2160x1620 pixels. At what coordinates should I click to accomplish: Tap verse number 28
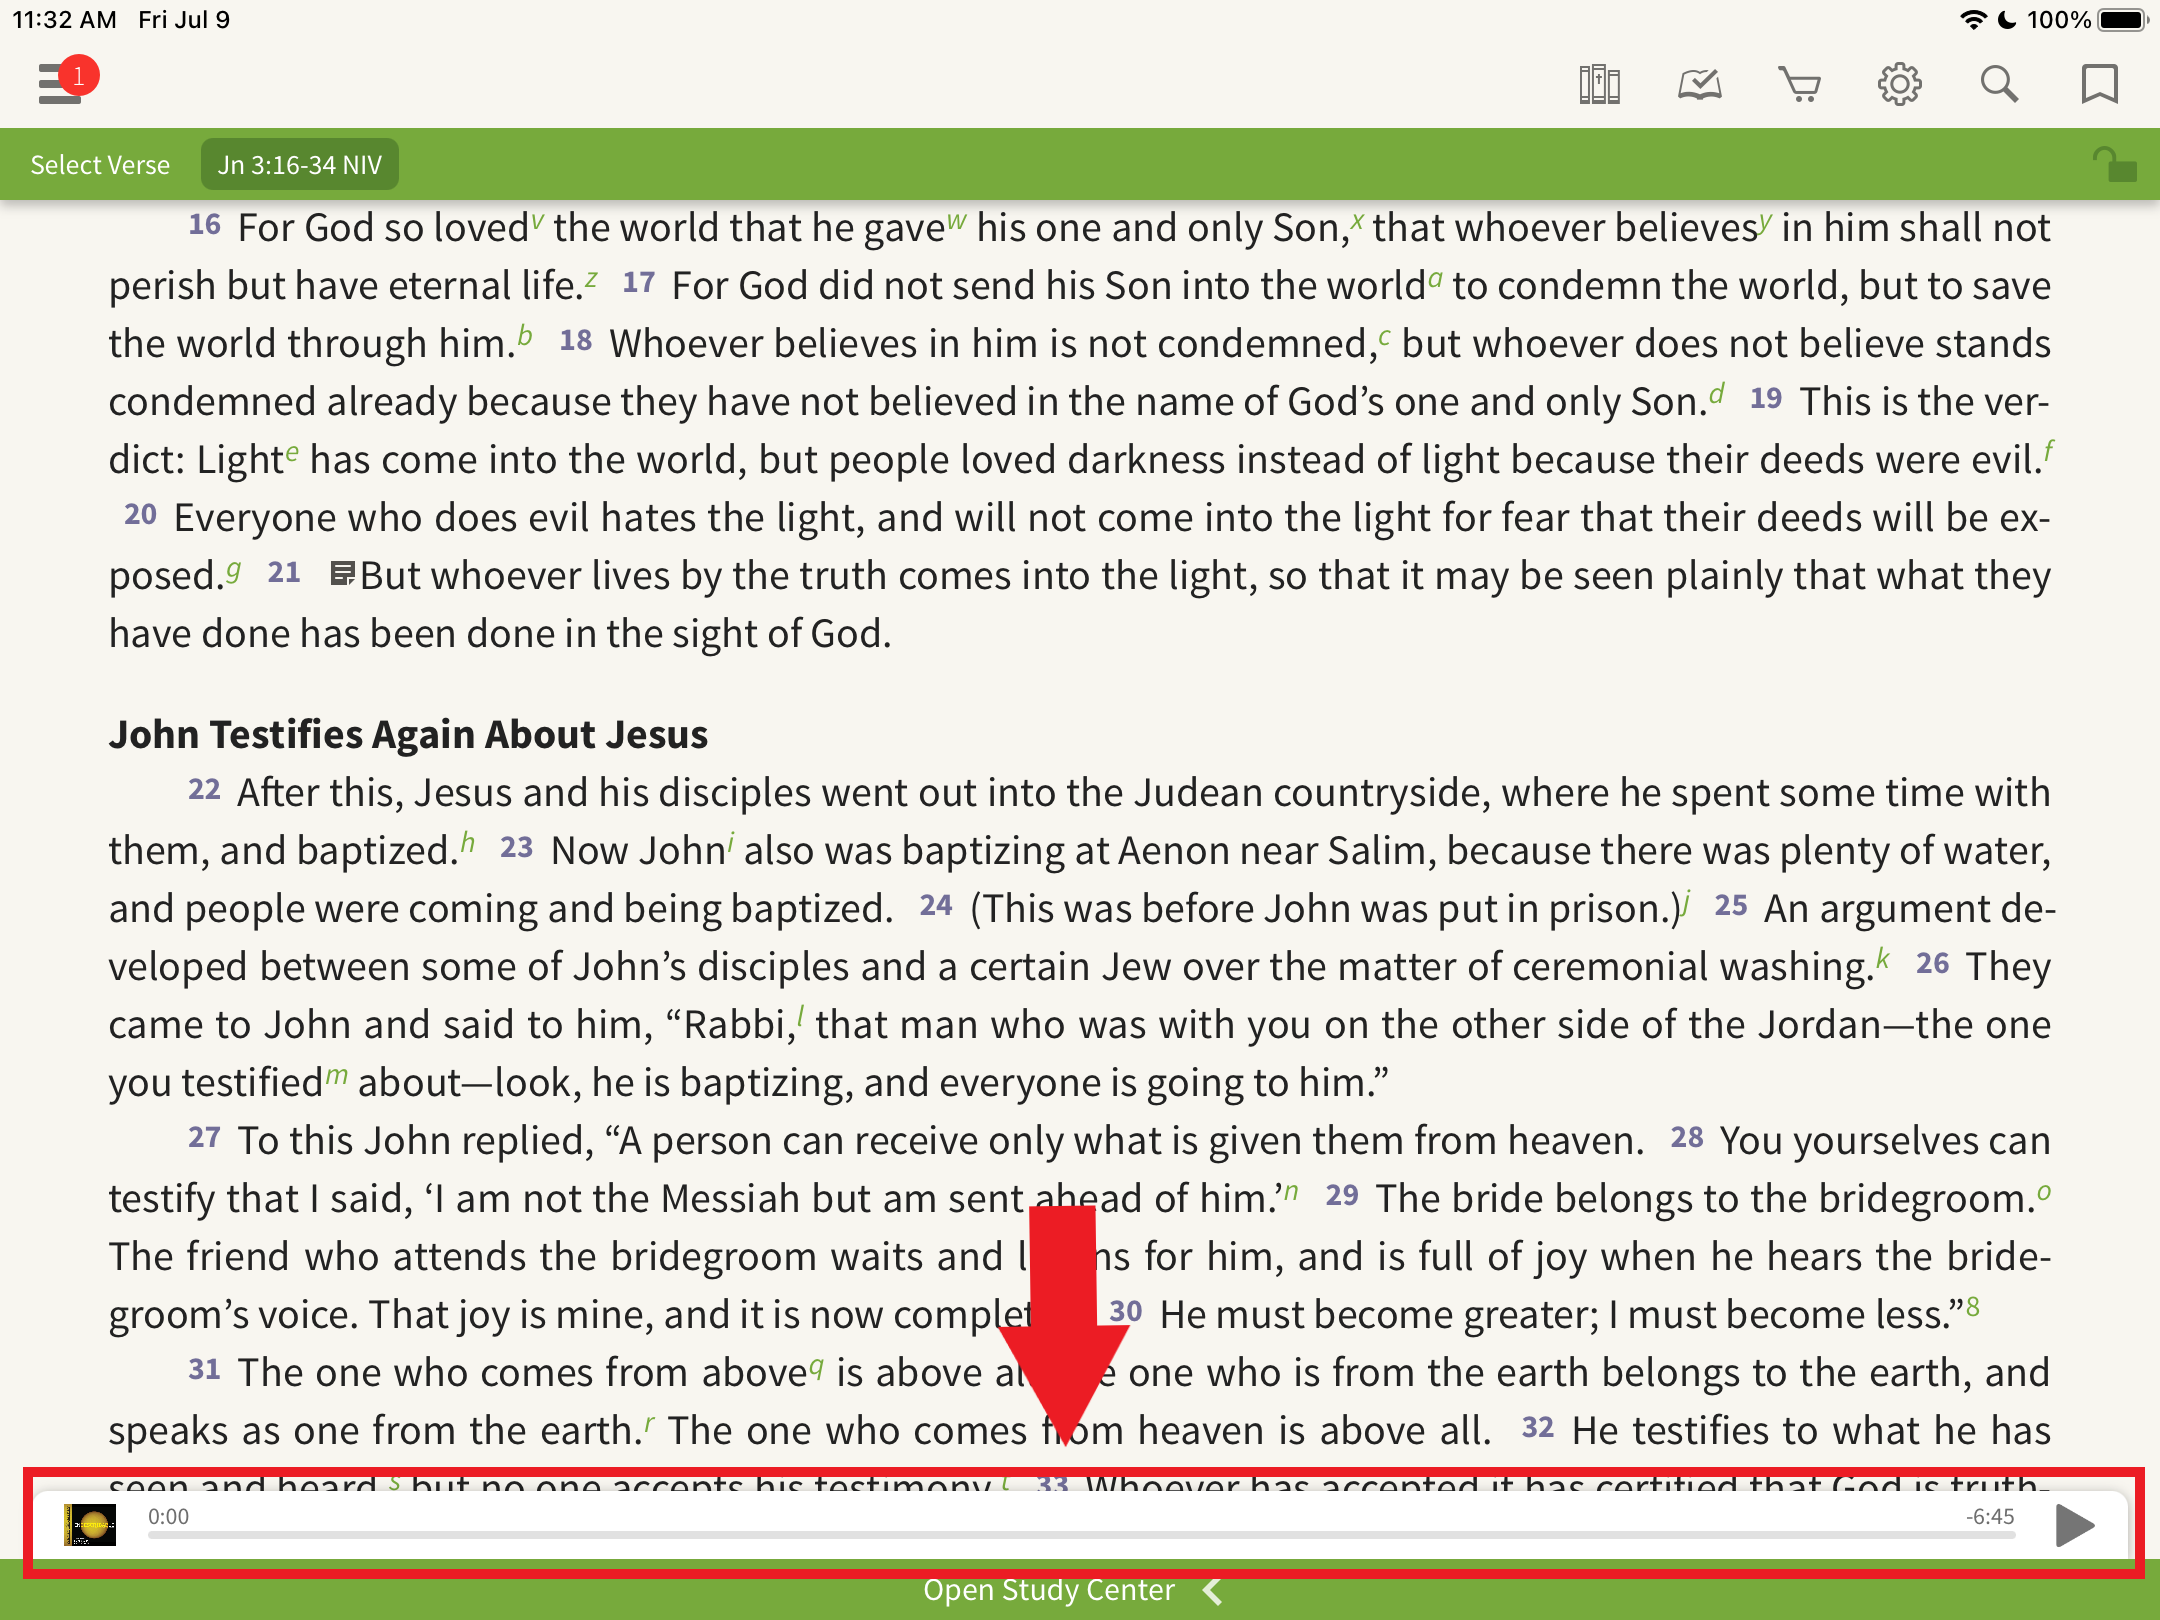pyautogui.click(x=1686, y=1138)
